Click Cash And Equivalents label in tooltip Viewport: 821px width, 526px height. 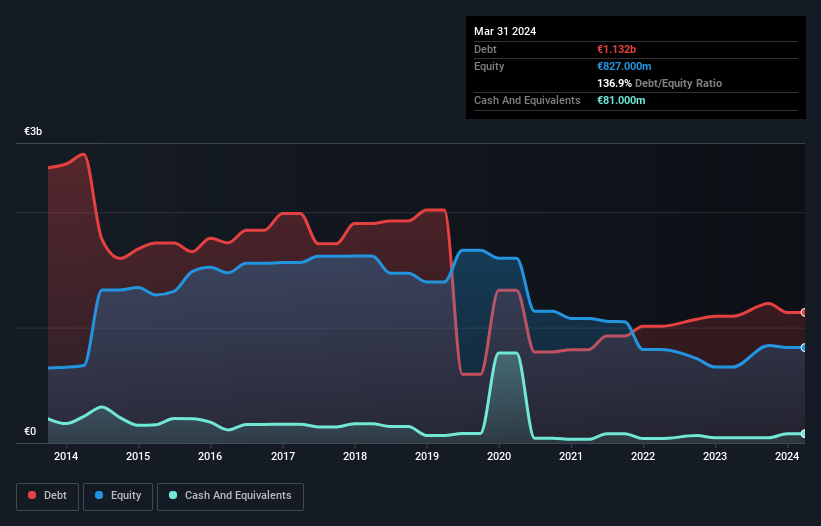(527, 100)
